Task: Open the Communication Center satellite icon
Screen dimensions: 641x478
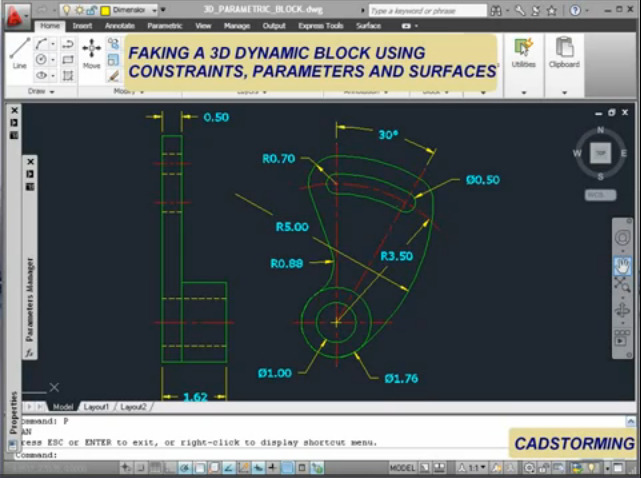Action: (536, 11)
